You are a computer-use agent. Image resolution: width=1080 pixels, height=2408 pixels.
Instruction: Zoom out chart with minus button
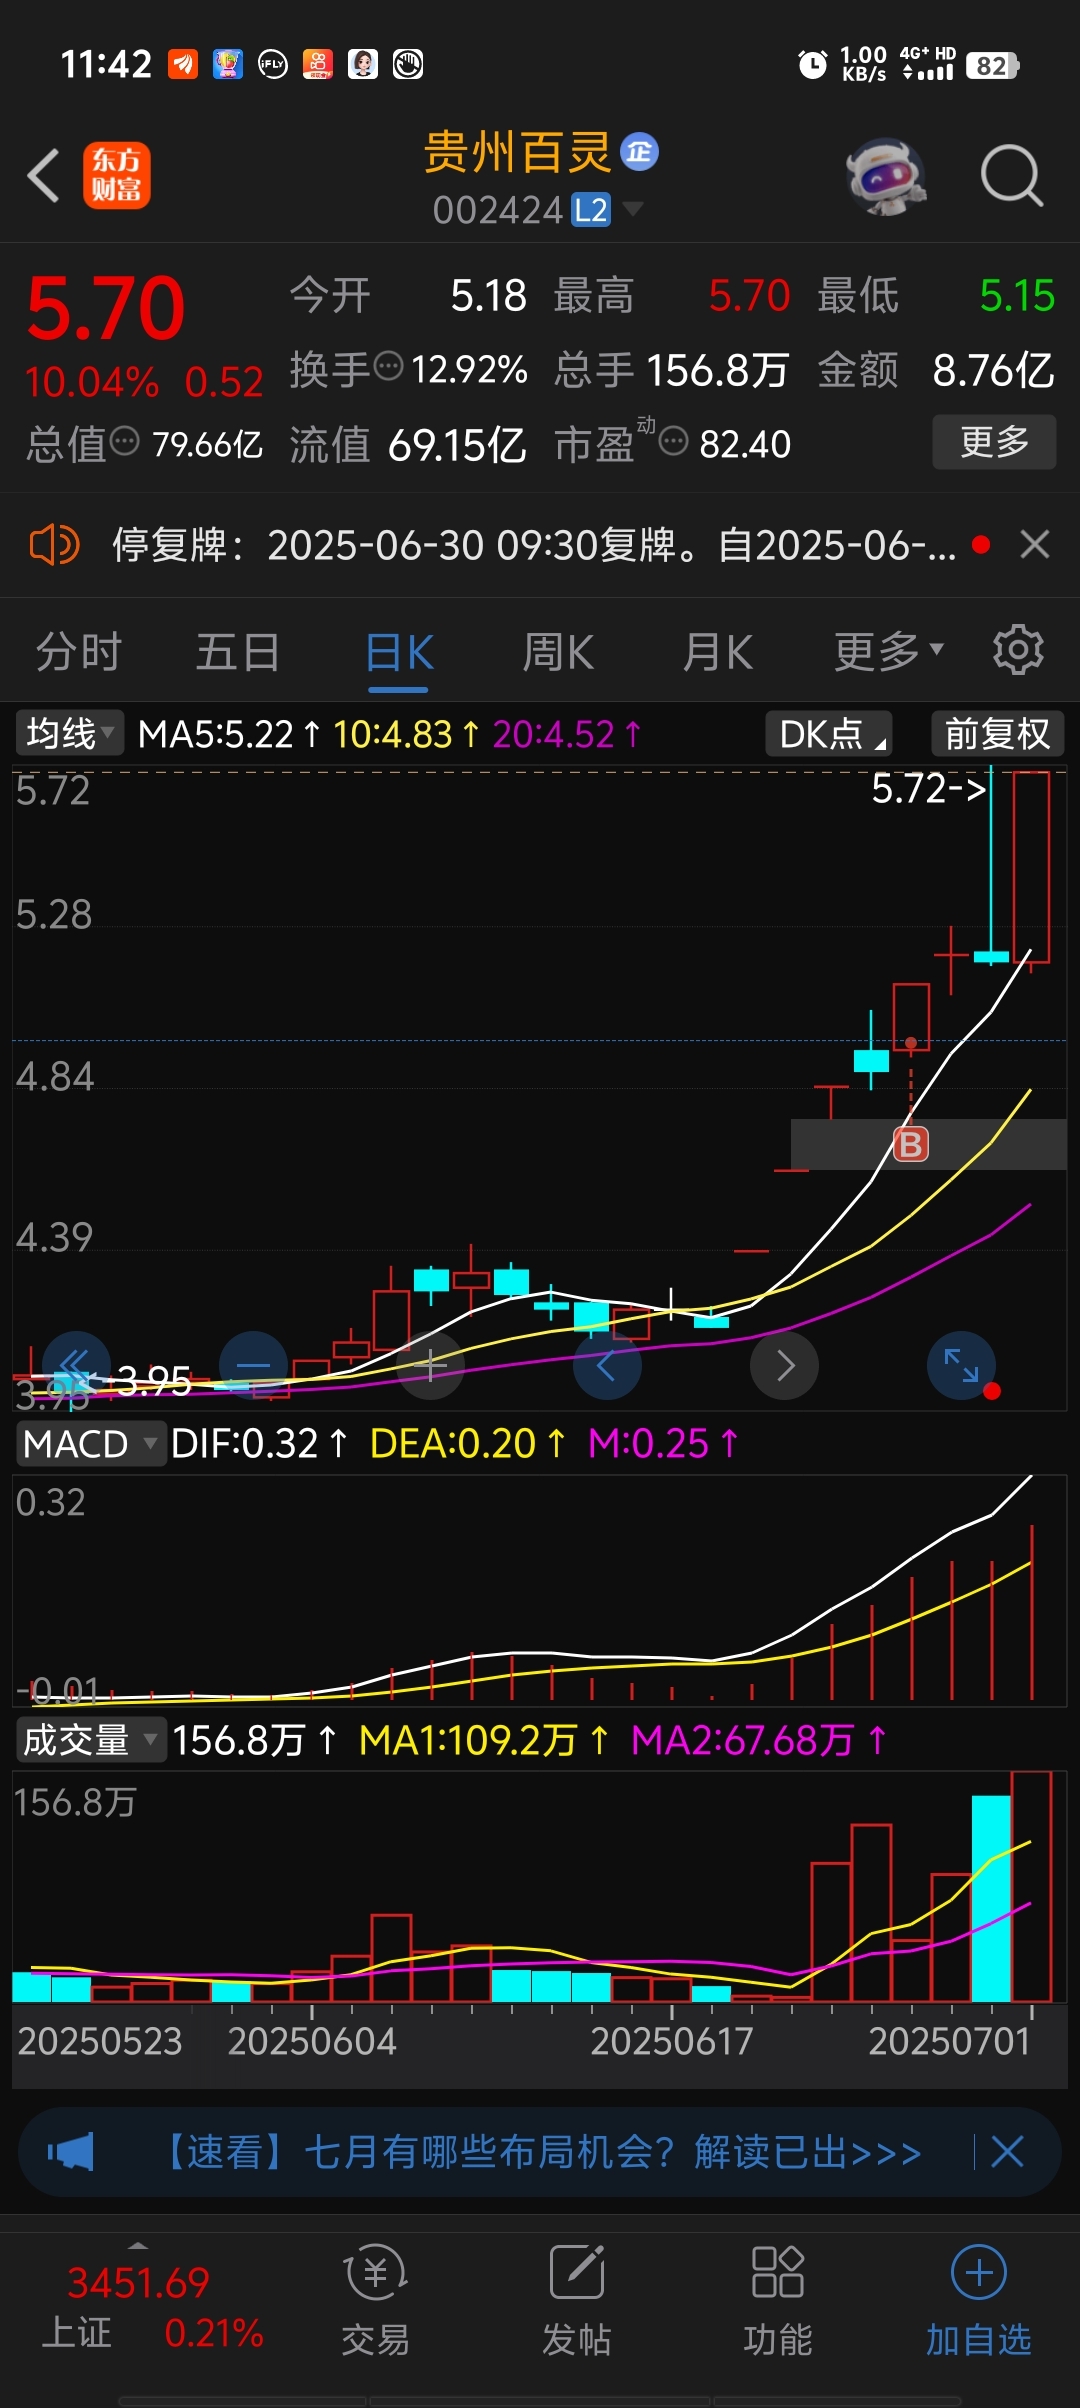pos(254,1365)
